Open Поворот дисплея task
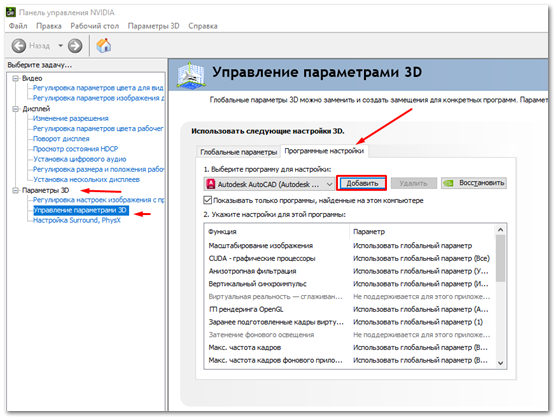This screenshot has width=557, height=420. [x=61, y=139]
